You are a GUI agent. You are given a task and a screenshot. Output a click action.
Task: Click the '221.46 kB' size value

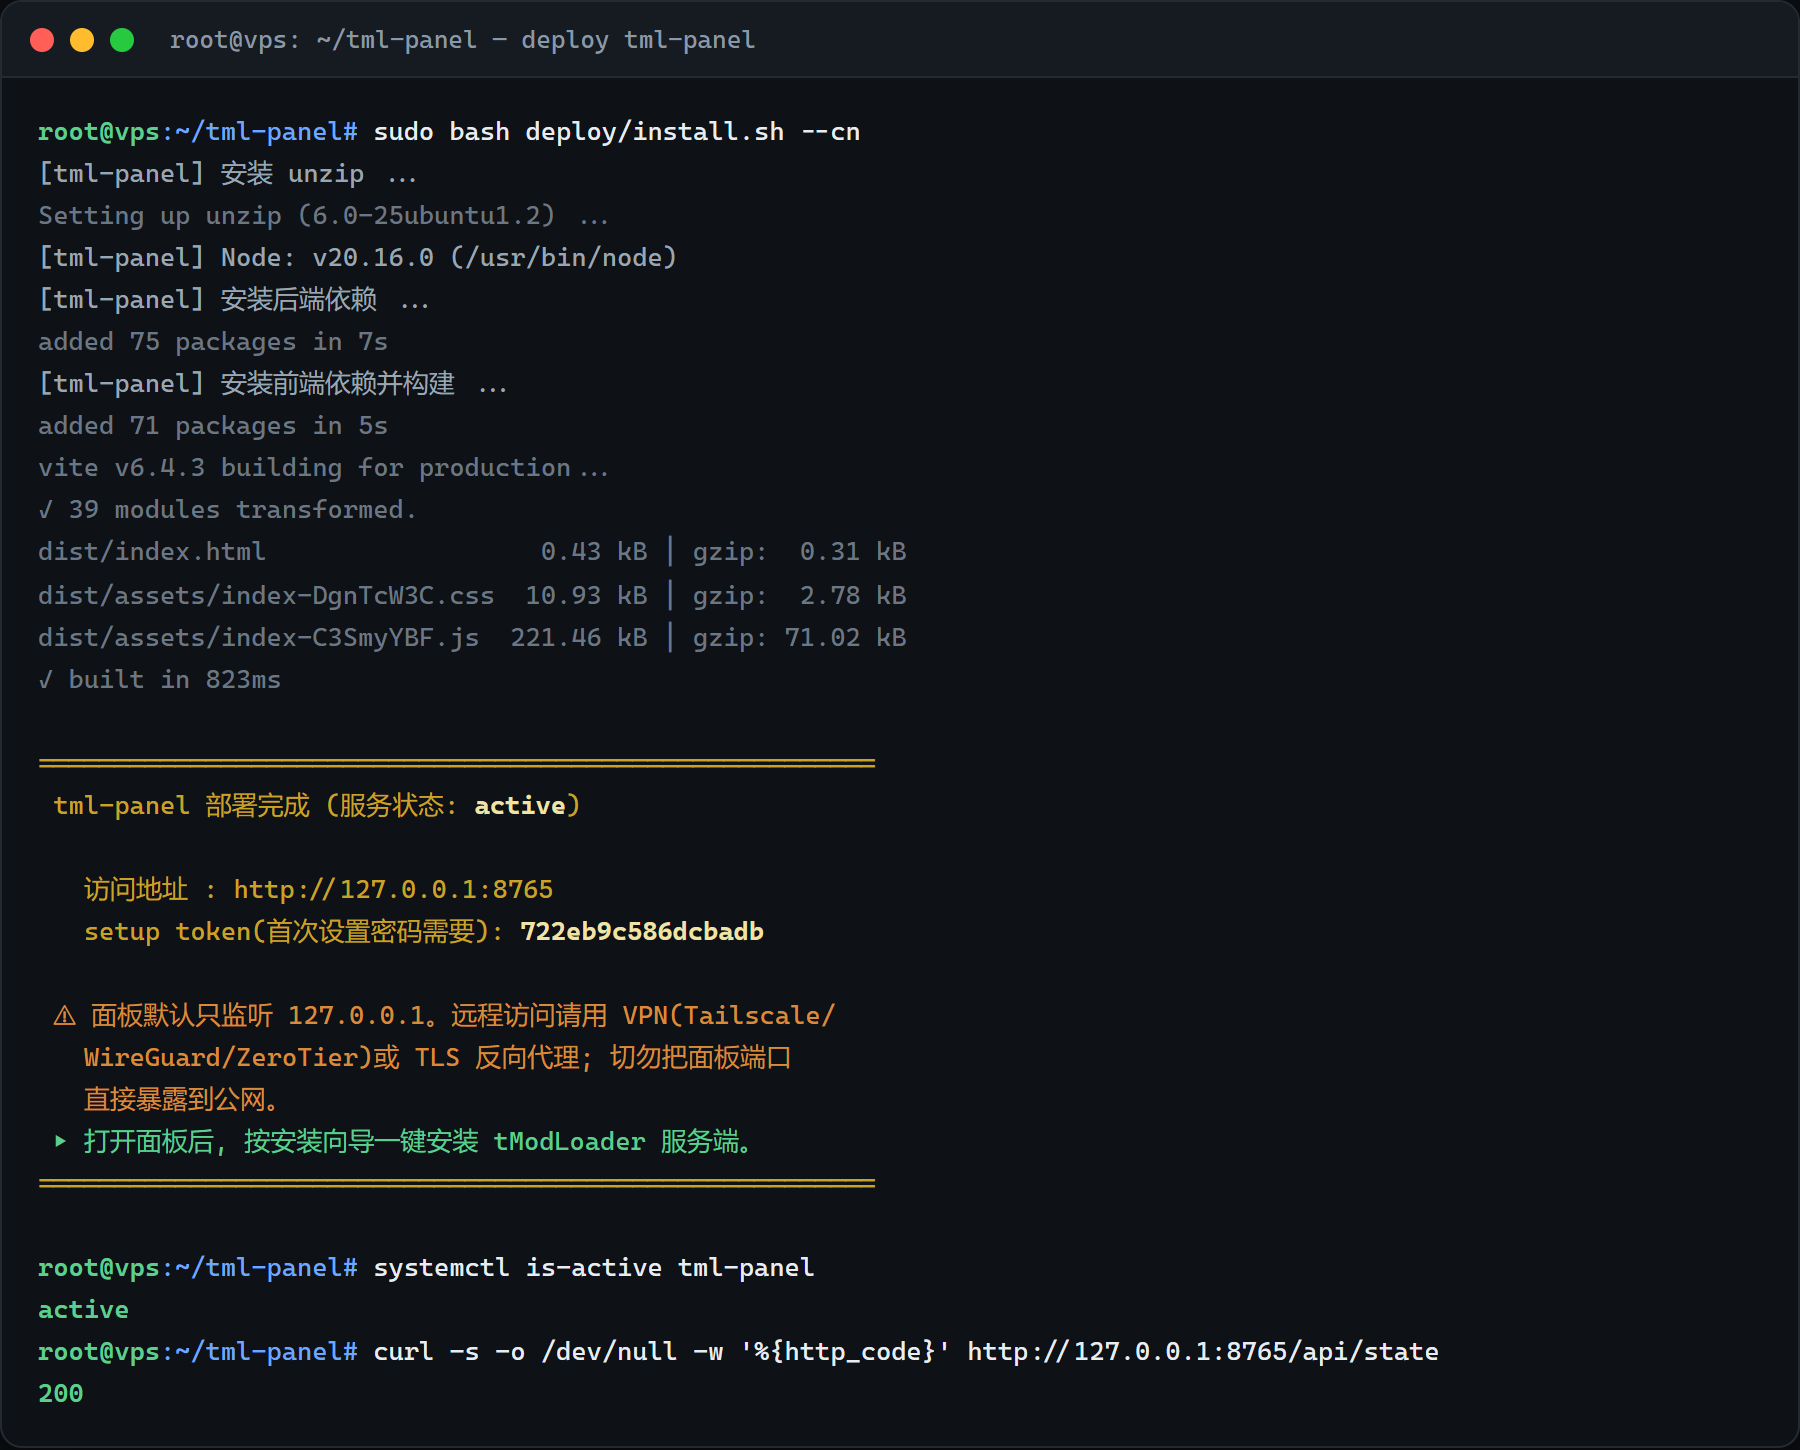click(579, 638)
